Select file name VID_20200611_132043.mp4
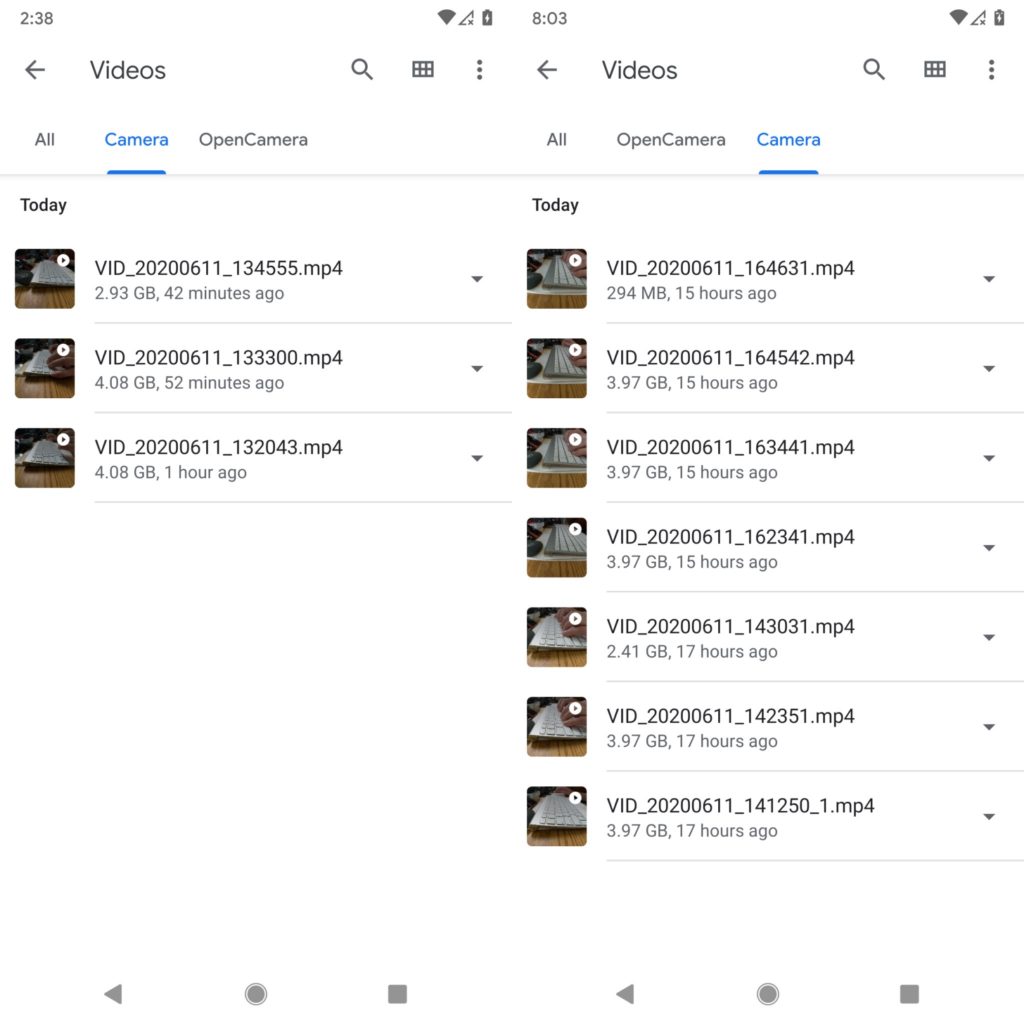This screenshot has width=1024, height=1024. [x=218, y=447]
